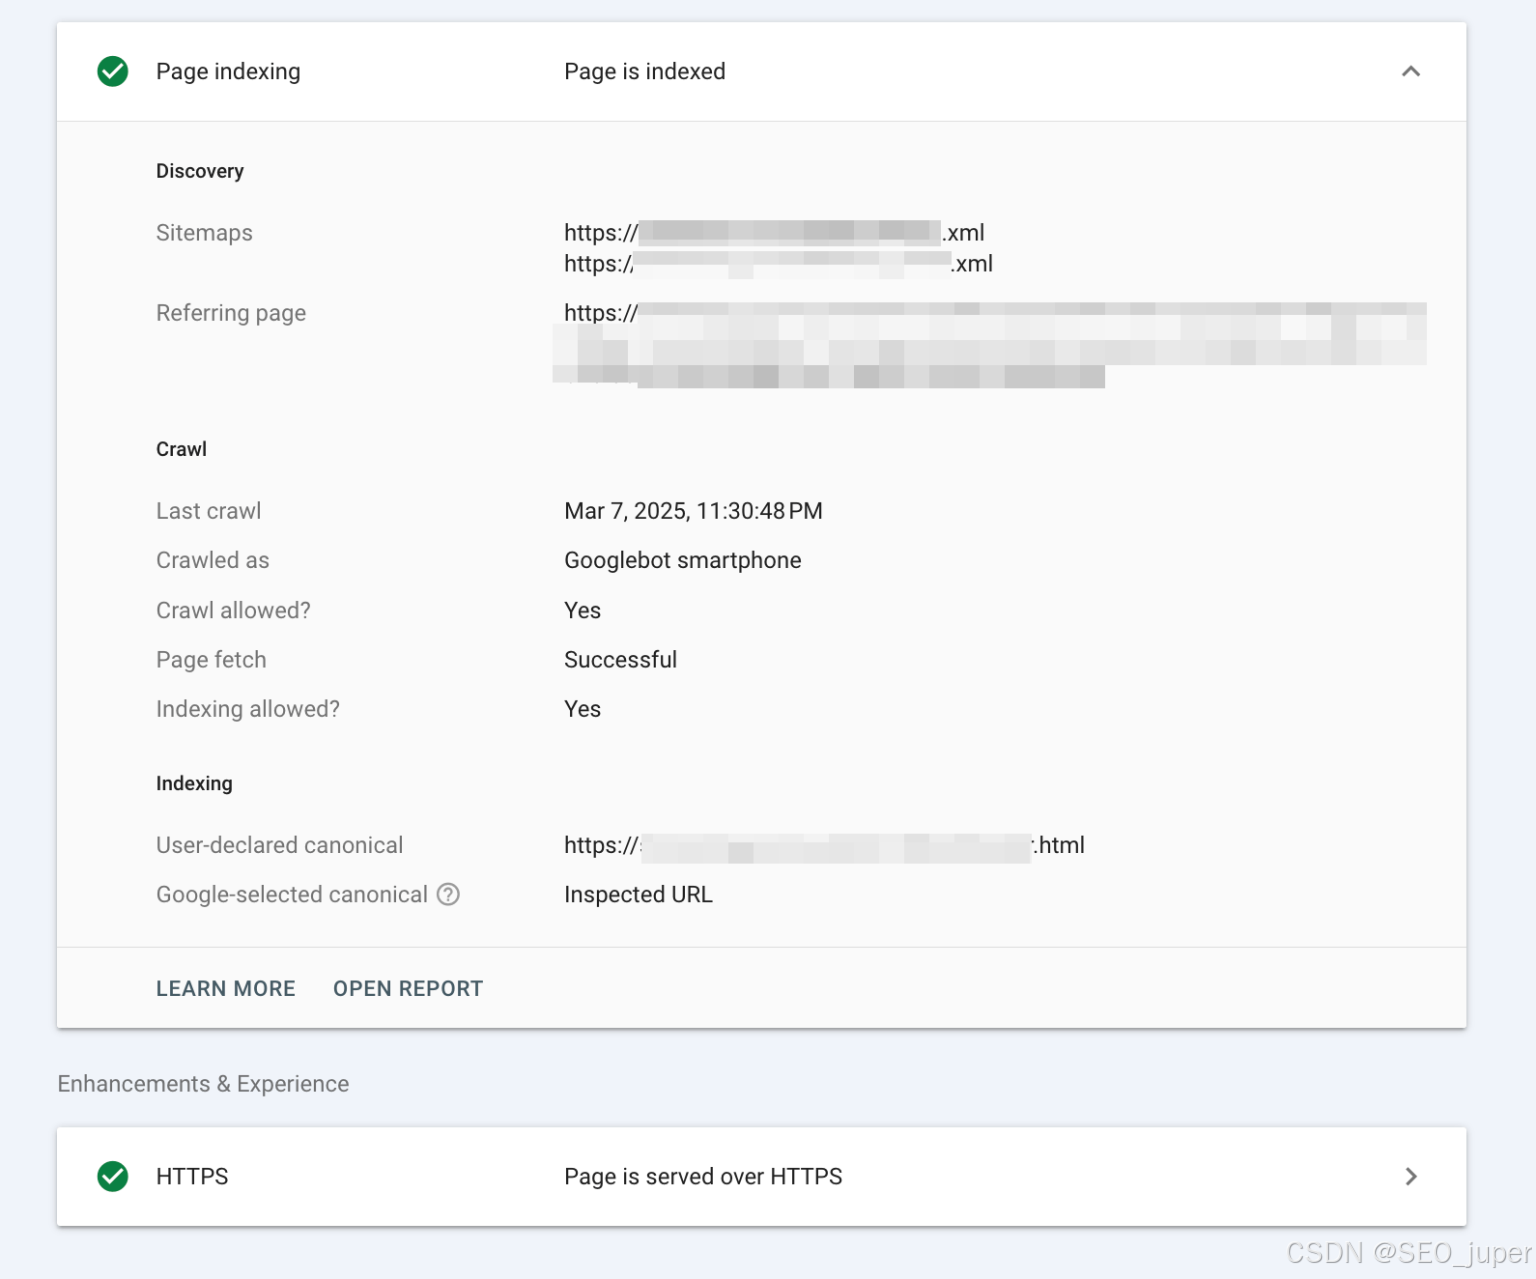The height and width of the screenshot is (1279, 1536).
Task: Click the Enhancements & Experience heading
Action: (x=203, y=1084)
